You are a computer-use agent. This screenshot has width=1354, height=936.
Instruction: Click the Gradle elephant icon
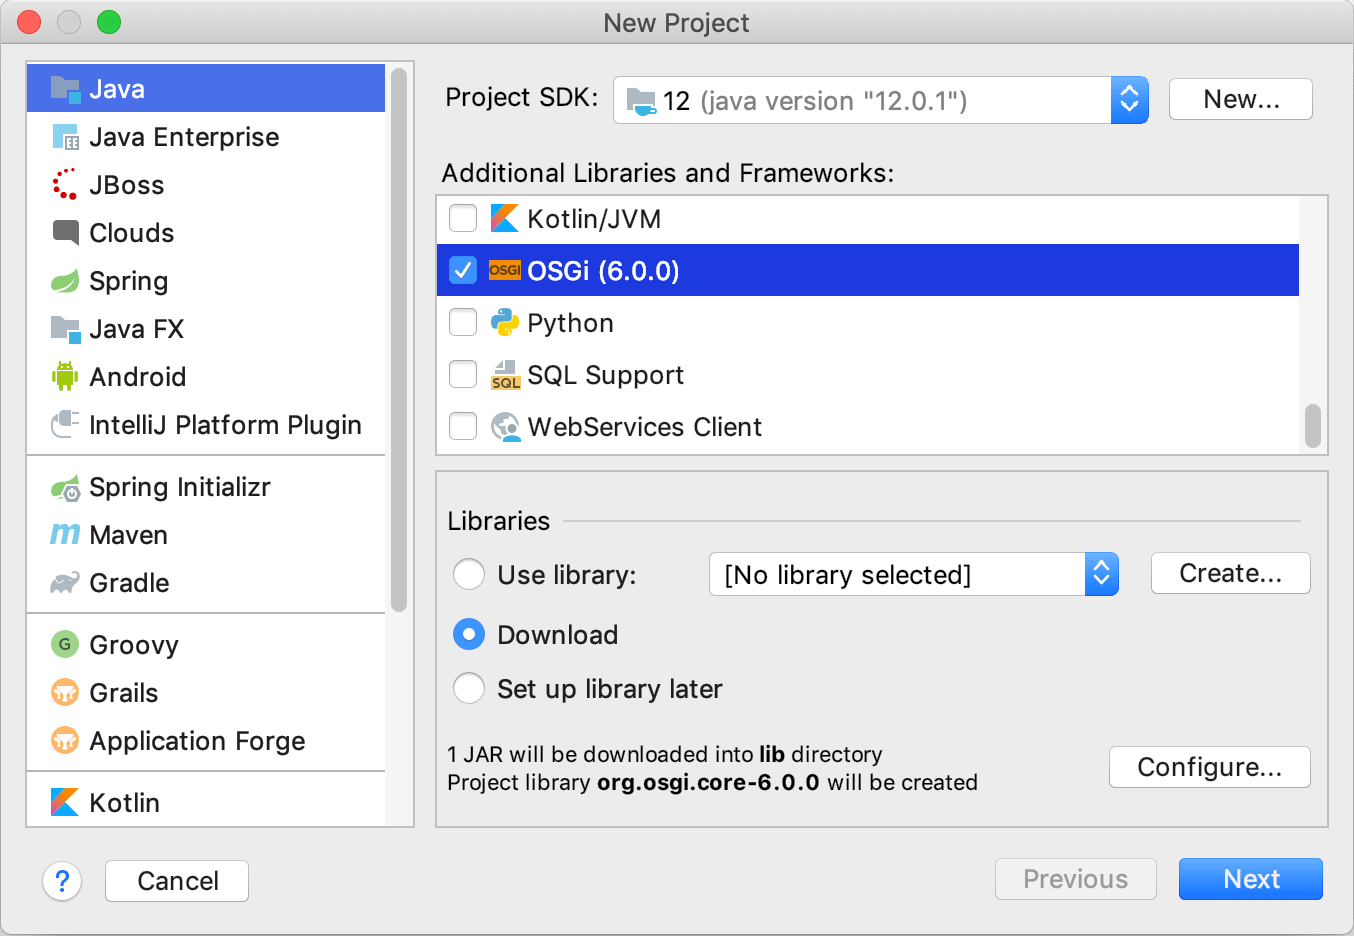pos(65,582)
